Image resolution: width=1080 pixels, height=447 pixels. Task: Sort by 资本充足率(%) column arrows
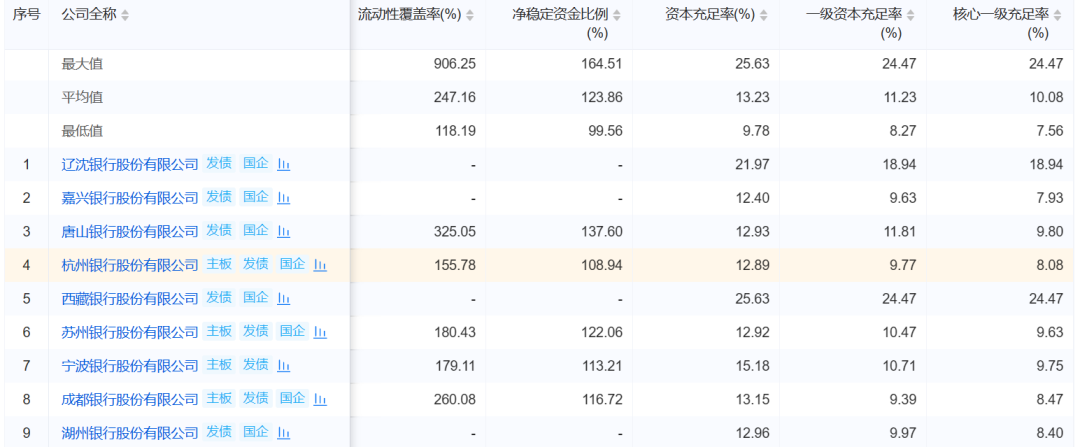coord(764,15)
